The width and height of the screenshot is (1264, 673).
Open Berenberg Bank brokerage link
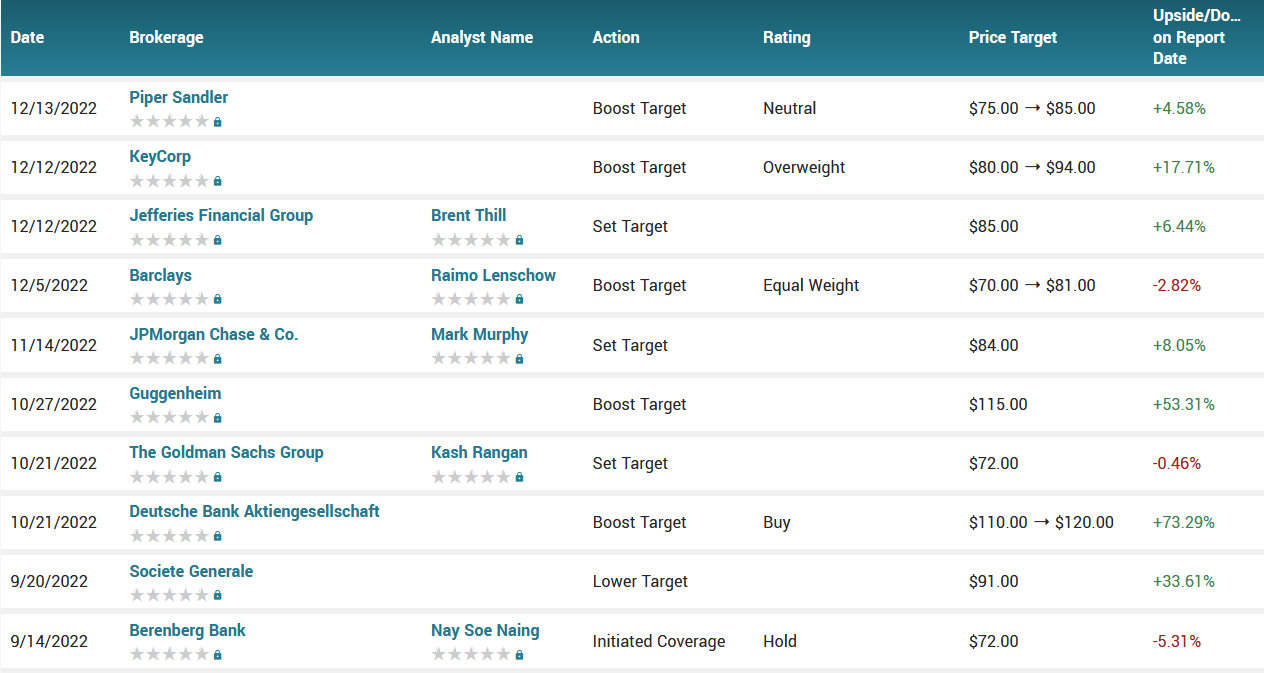[x=187, y=630]
